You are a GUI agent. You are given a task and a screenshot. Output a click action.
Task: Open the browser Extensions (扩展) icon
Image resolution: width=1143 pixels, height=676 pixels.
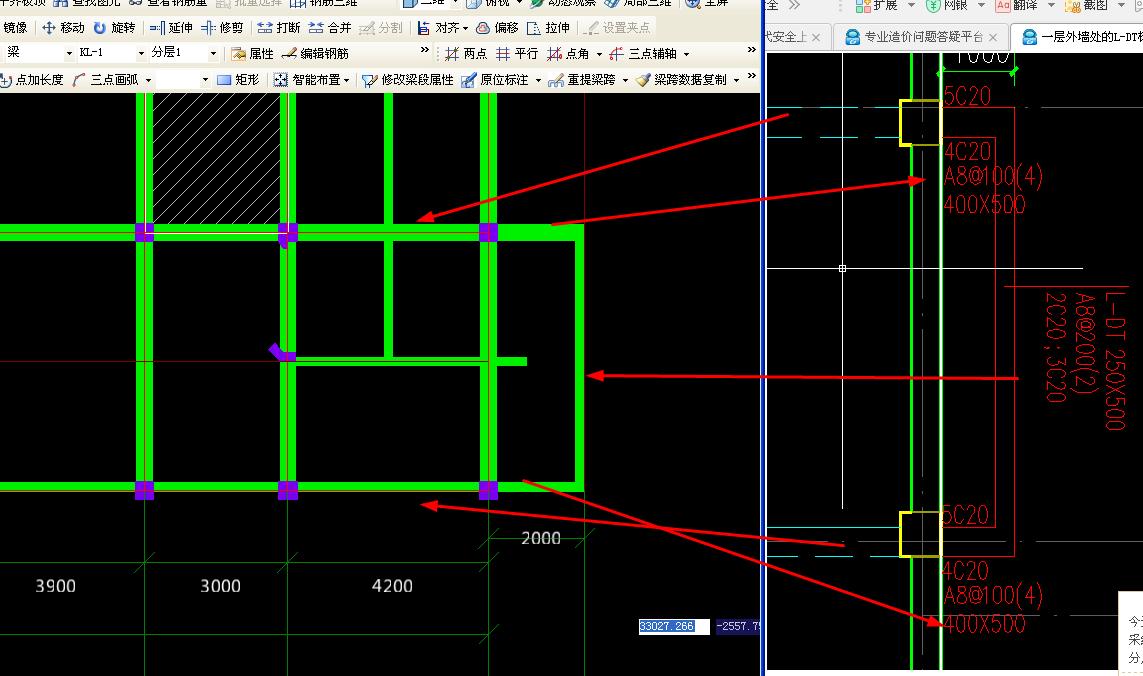pos(863,6)
